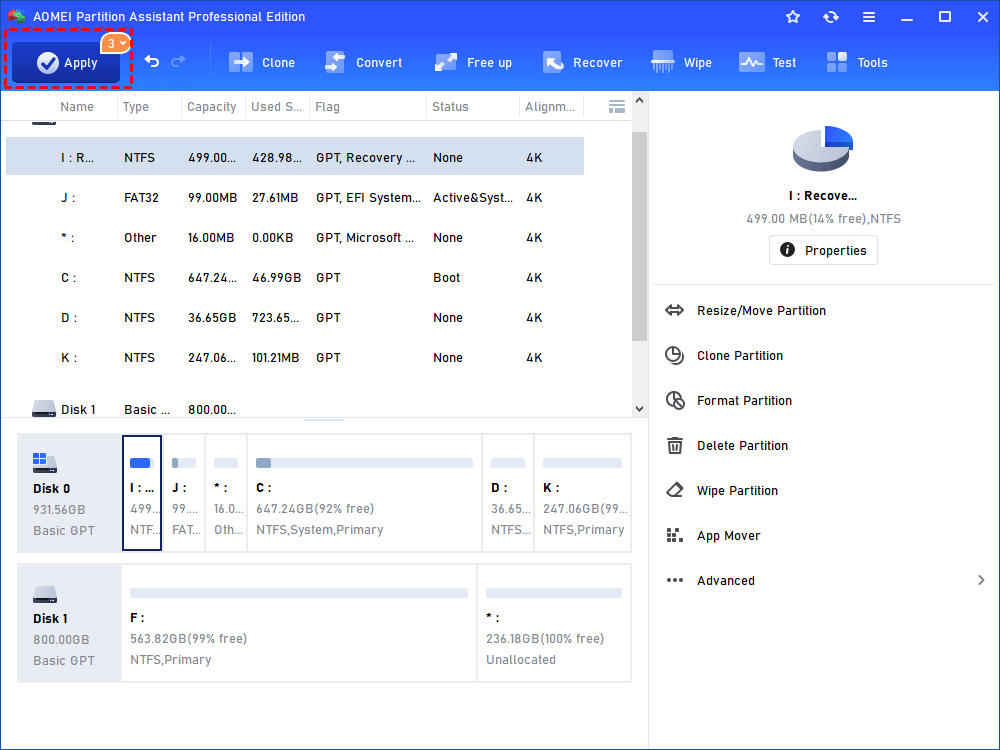This screenshot has height=750, width=1000.
Task: Open the Test menu
Action: [768, 62]
